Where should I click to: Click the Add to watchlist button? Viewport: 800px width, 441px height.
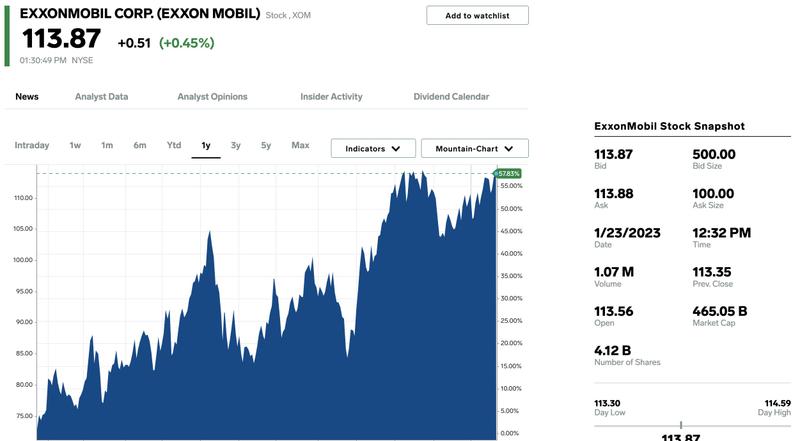pos(477,15)
